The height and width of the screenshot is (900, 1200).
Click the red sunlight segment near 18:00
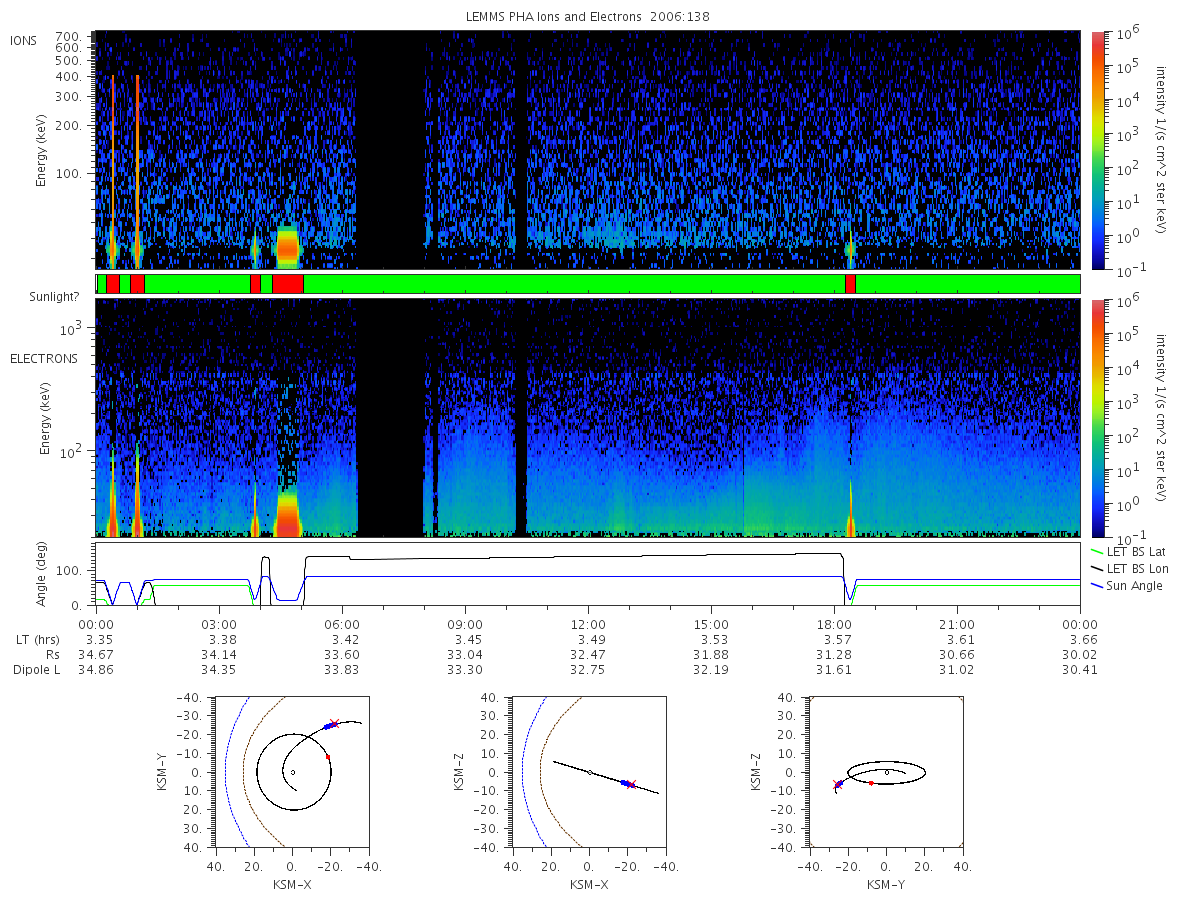click(x=850, y=284)
